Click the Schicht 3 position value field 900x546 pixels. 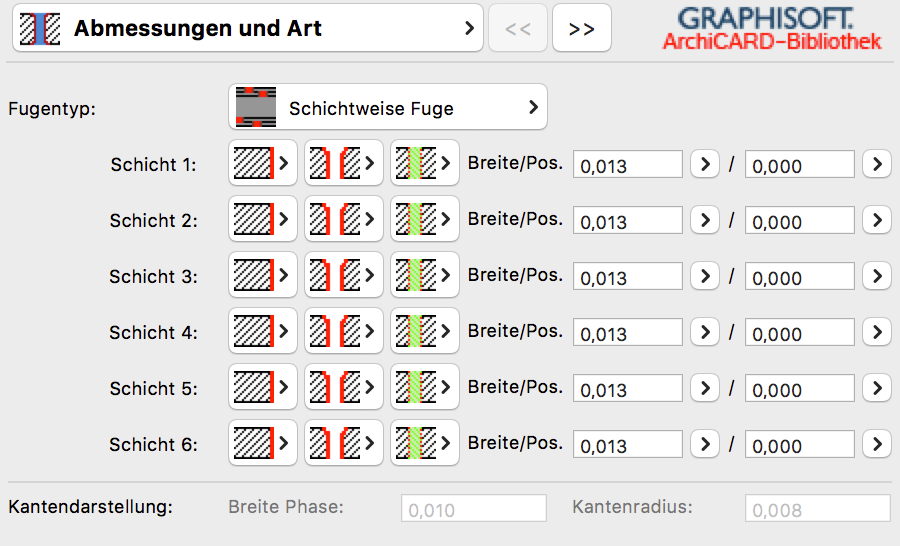pos(800,277)
